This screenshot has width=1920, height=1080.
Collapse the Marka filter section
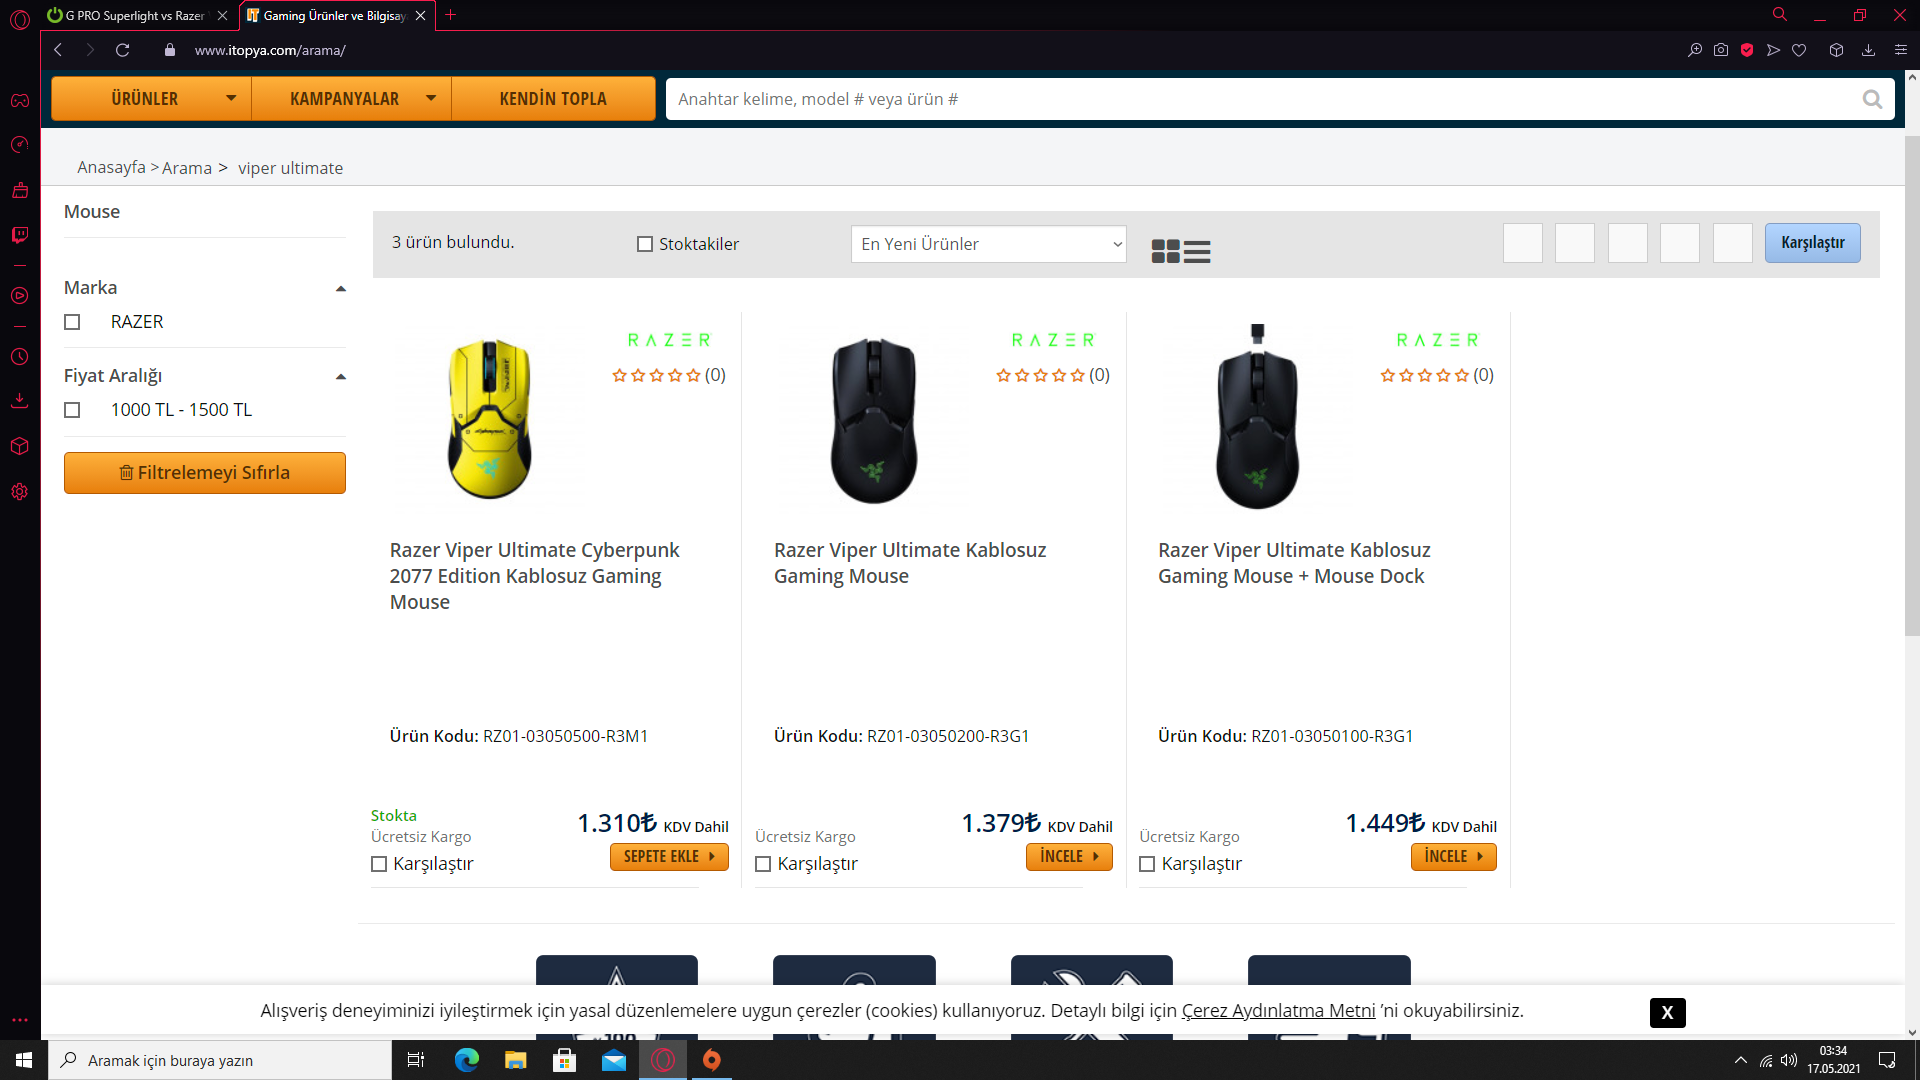[340, 288]
